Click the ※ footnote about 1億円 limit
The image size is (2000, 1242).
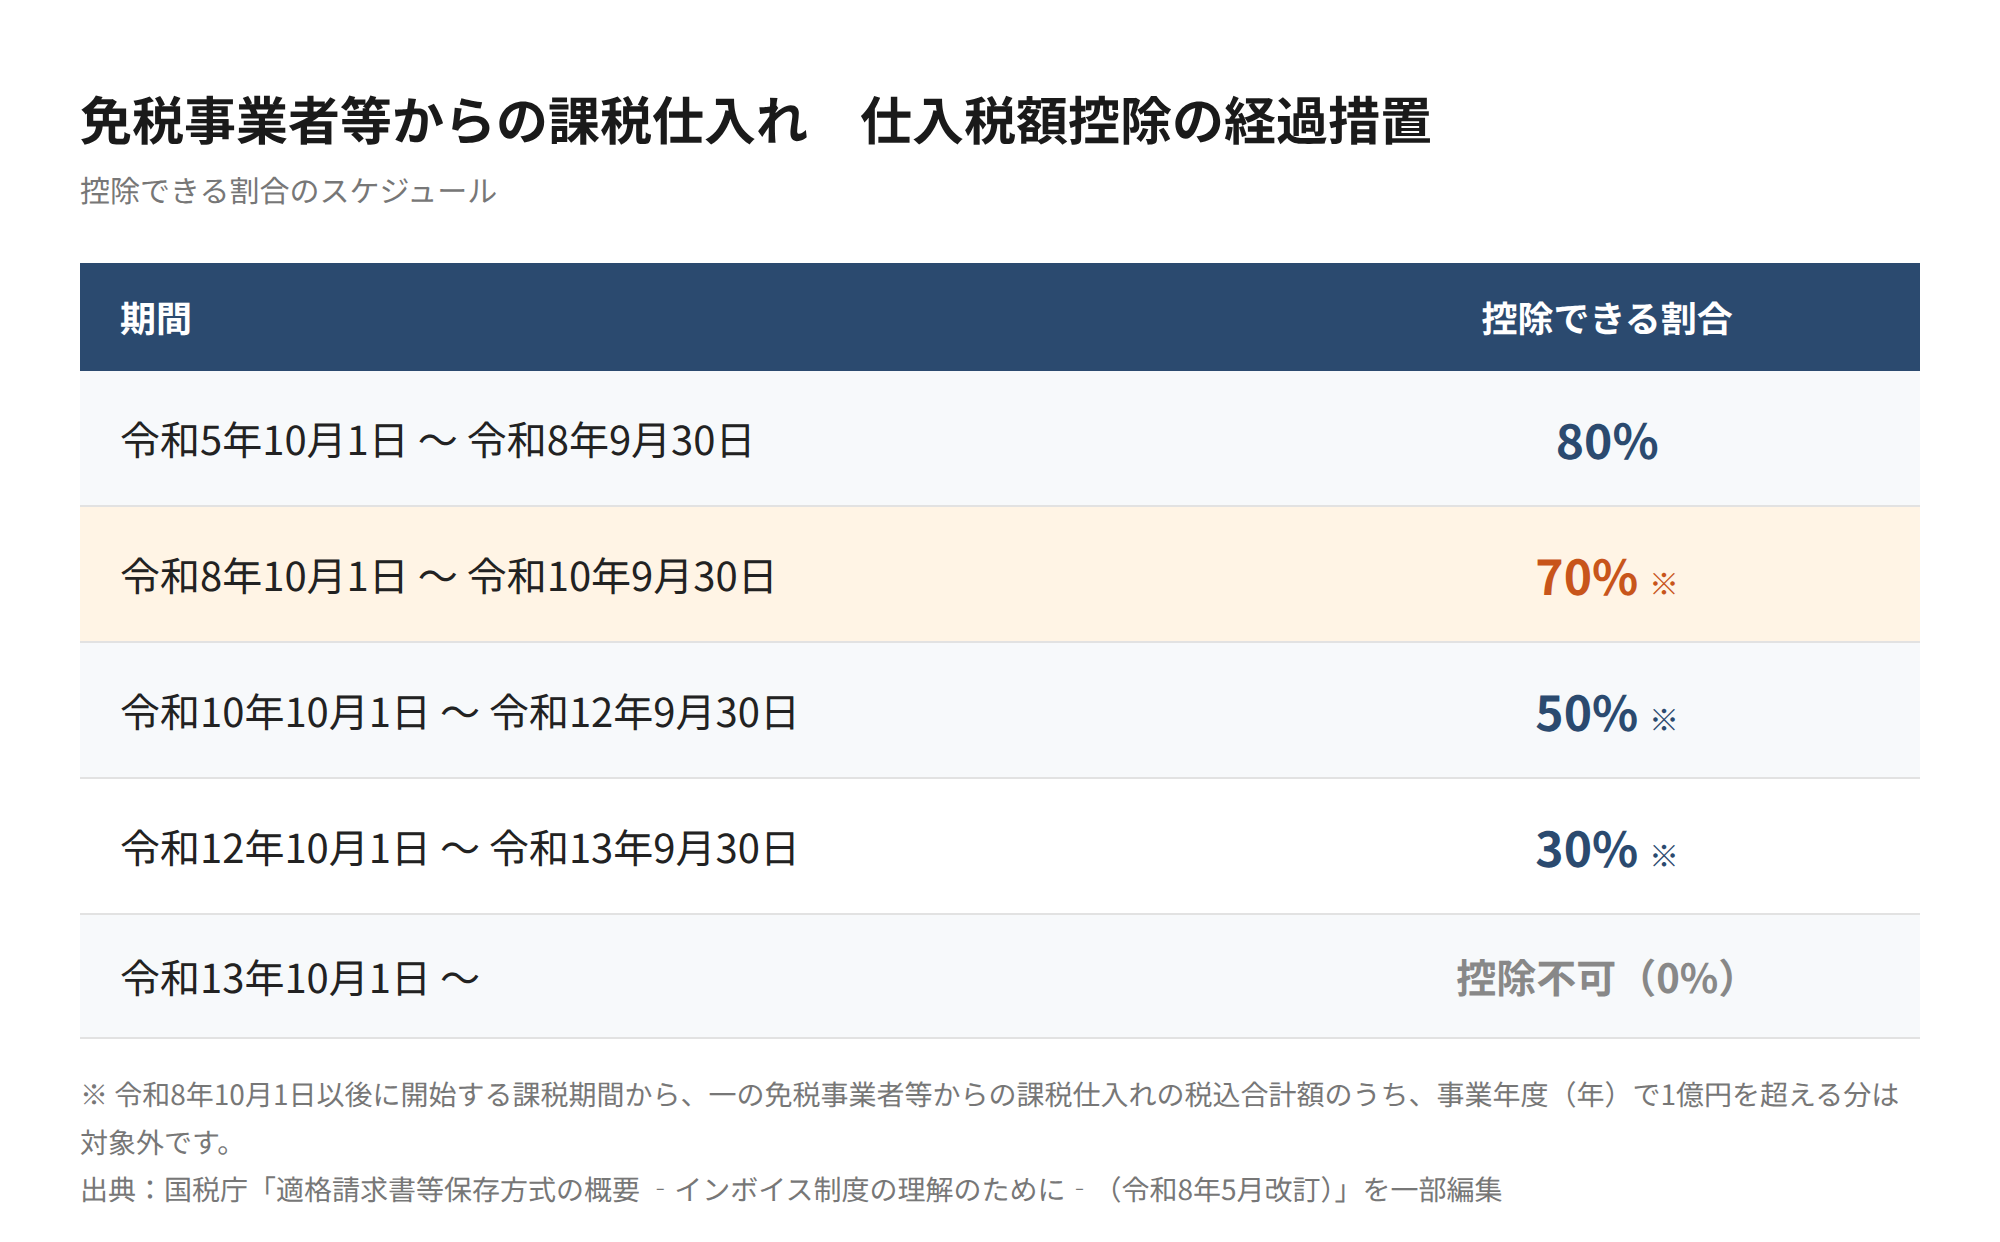click(990, 1095)
